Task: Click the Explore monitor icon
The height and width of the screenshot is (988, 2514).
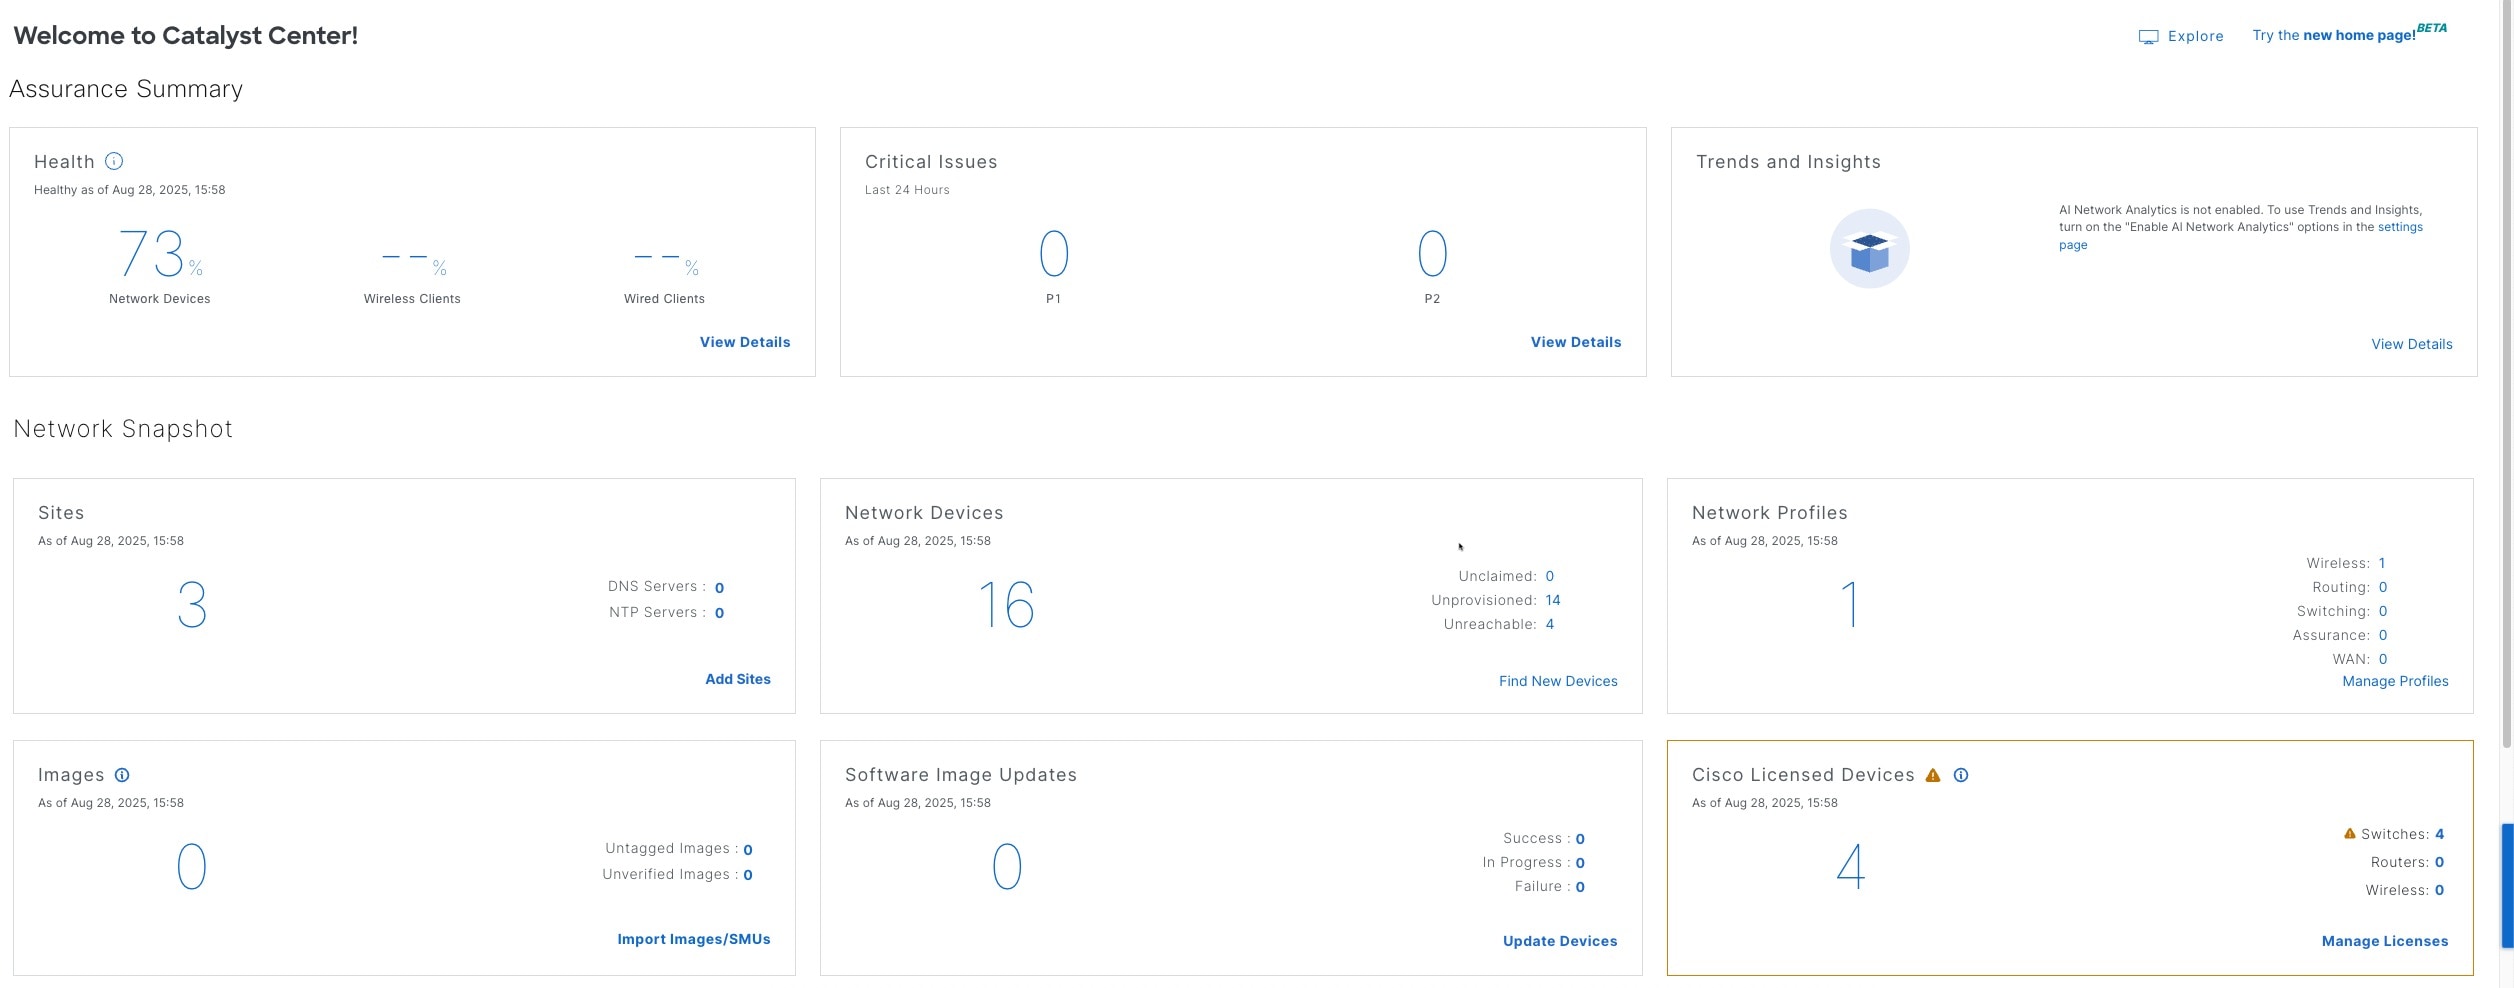Action: (2148, 36)
